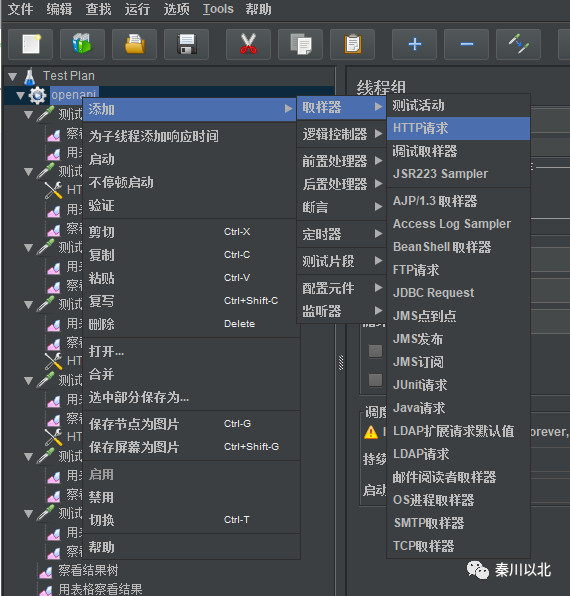
Task: Open the 前置处理器 submenu
Action: coord(341,161)
